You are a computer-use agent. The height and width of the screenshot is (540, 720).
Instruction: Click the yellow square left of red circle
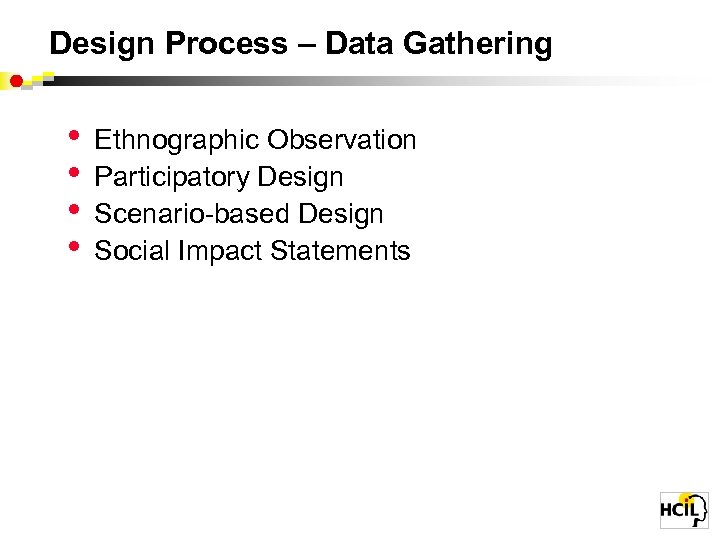[5, 78]
